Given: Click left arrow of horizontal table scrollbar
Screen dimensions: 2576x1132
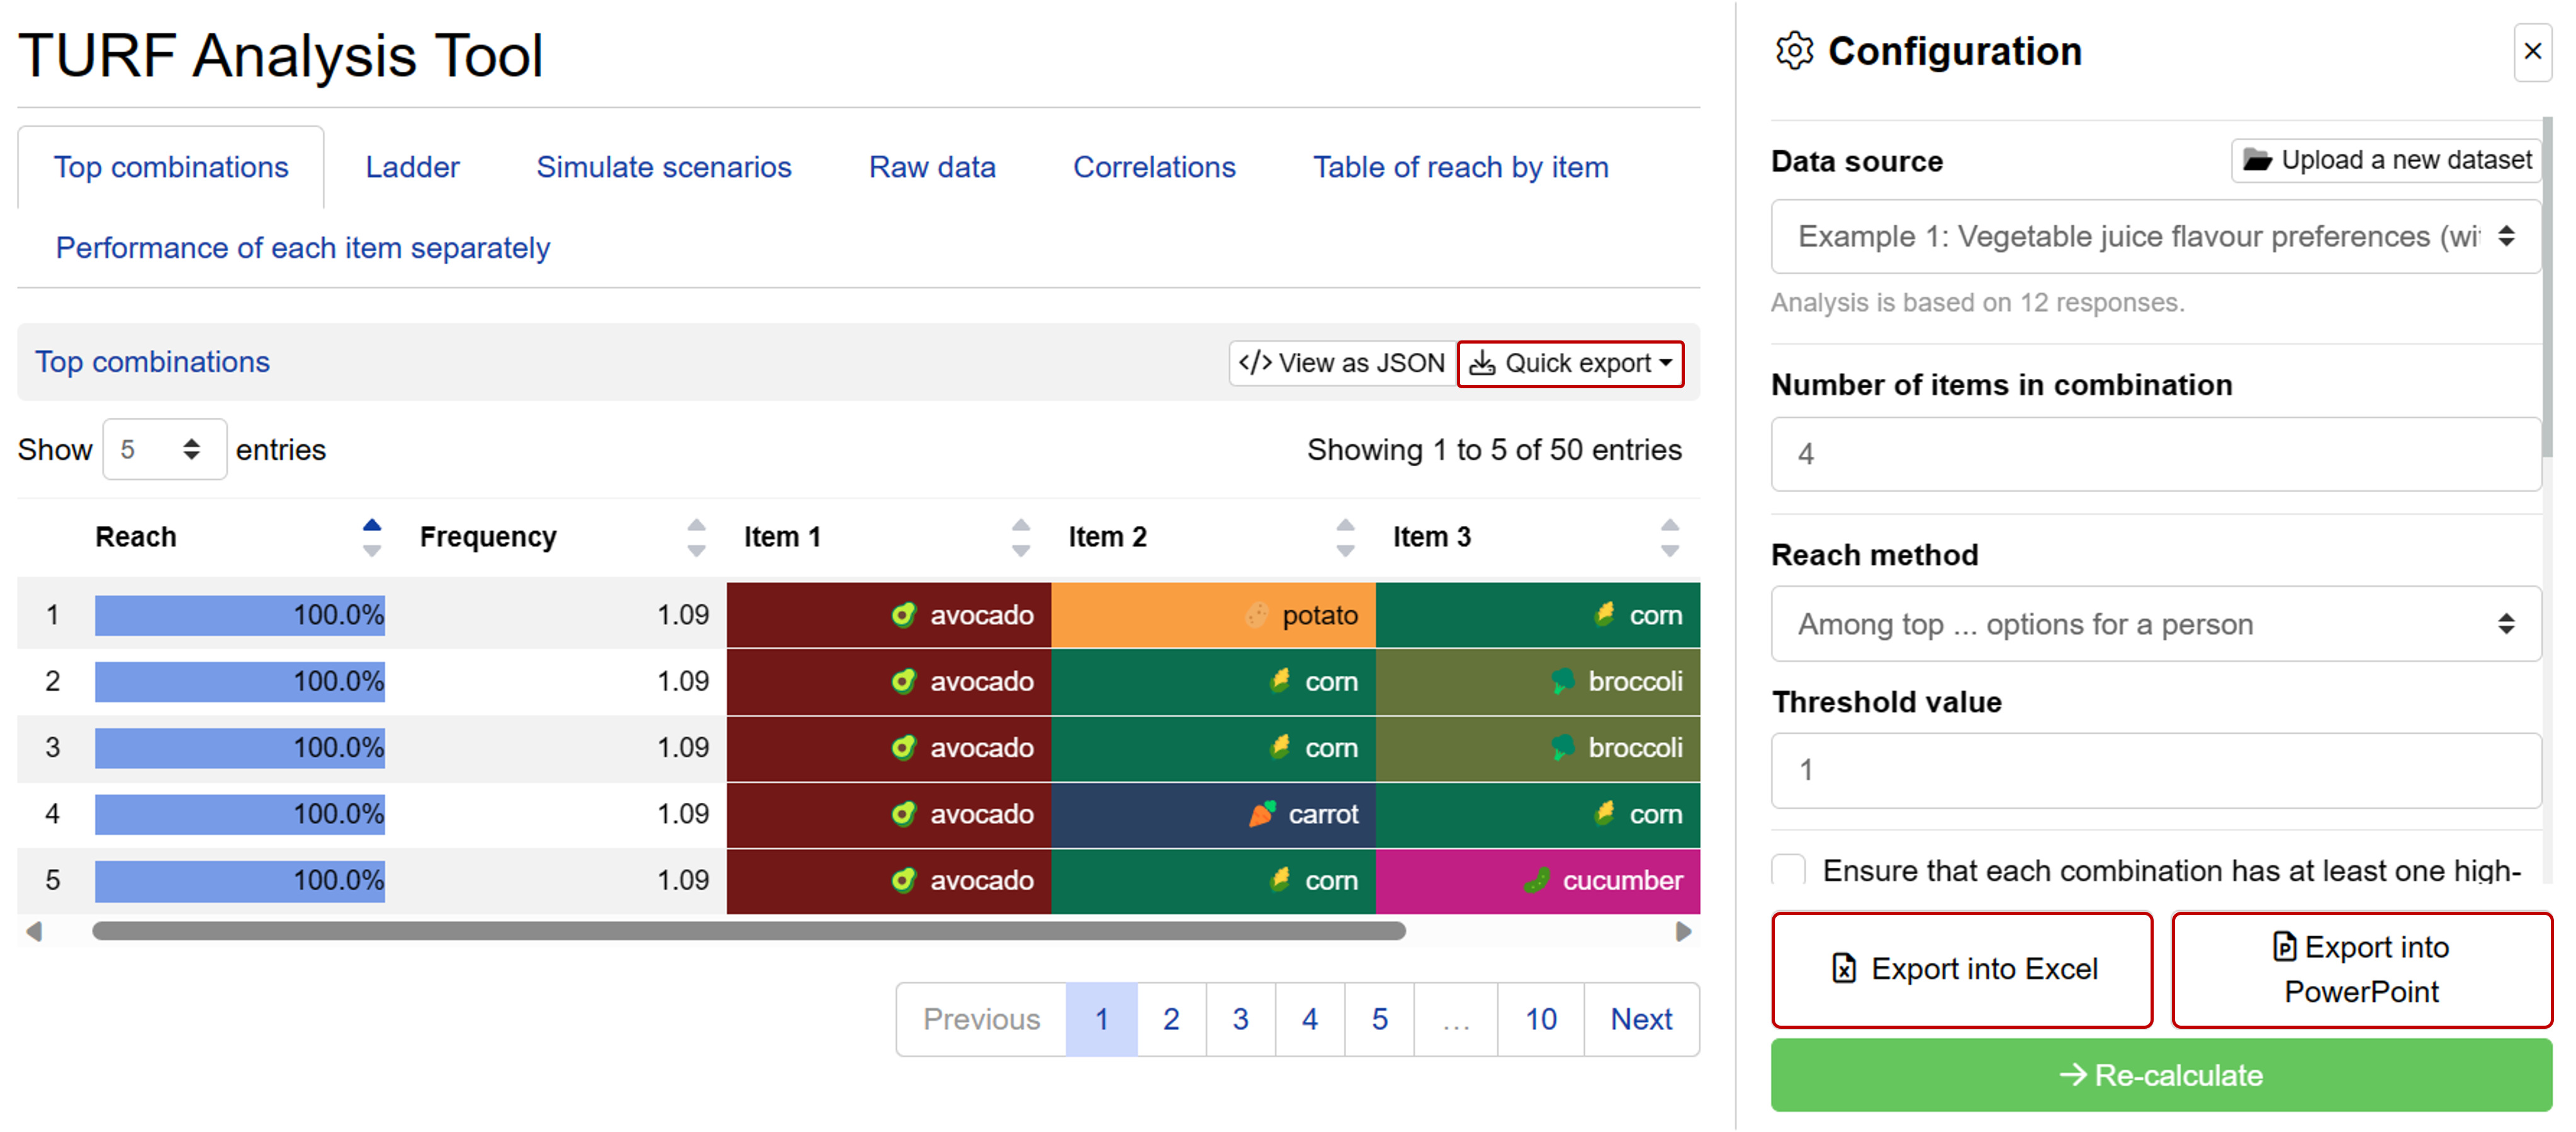Looking at the screenshot, I should 34,931.
